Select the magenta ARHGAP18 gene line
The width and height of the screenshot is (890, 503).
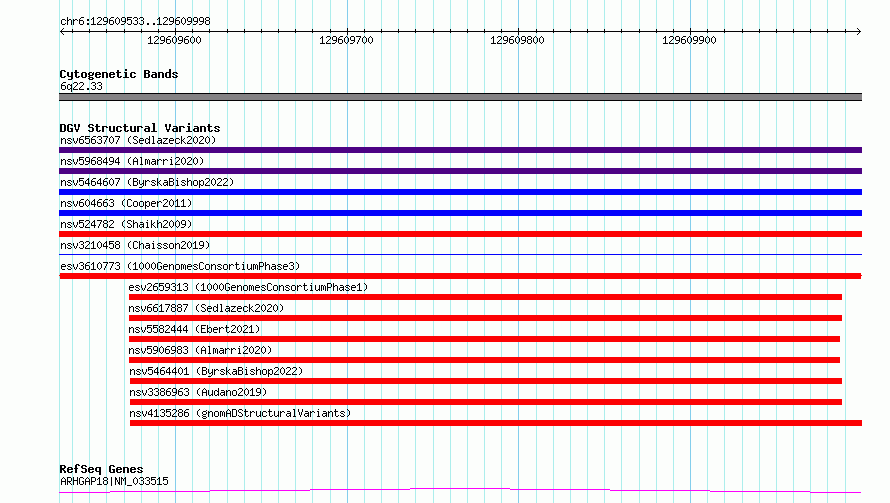460,490
